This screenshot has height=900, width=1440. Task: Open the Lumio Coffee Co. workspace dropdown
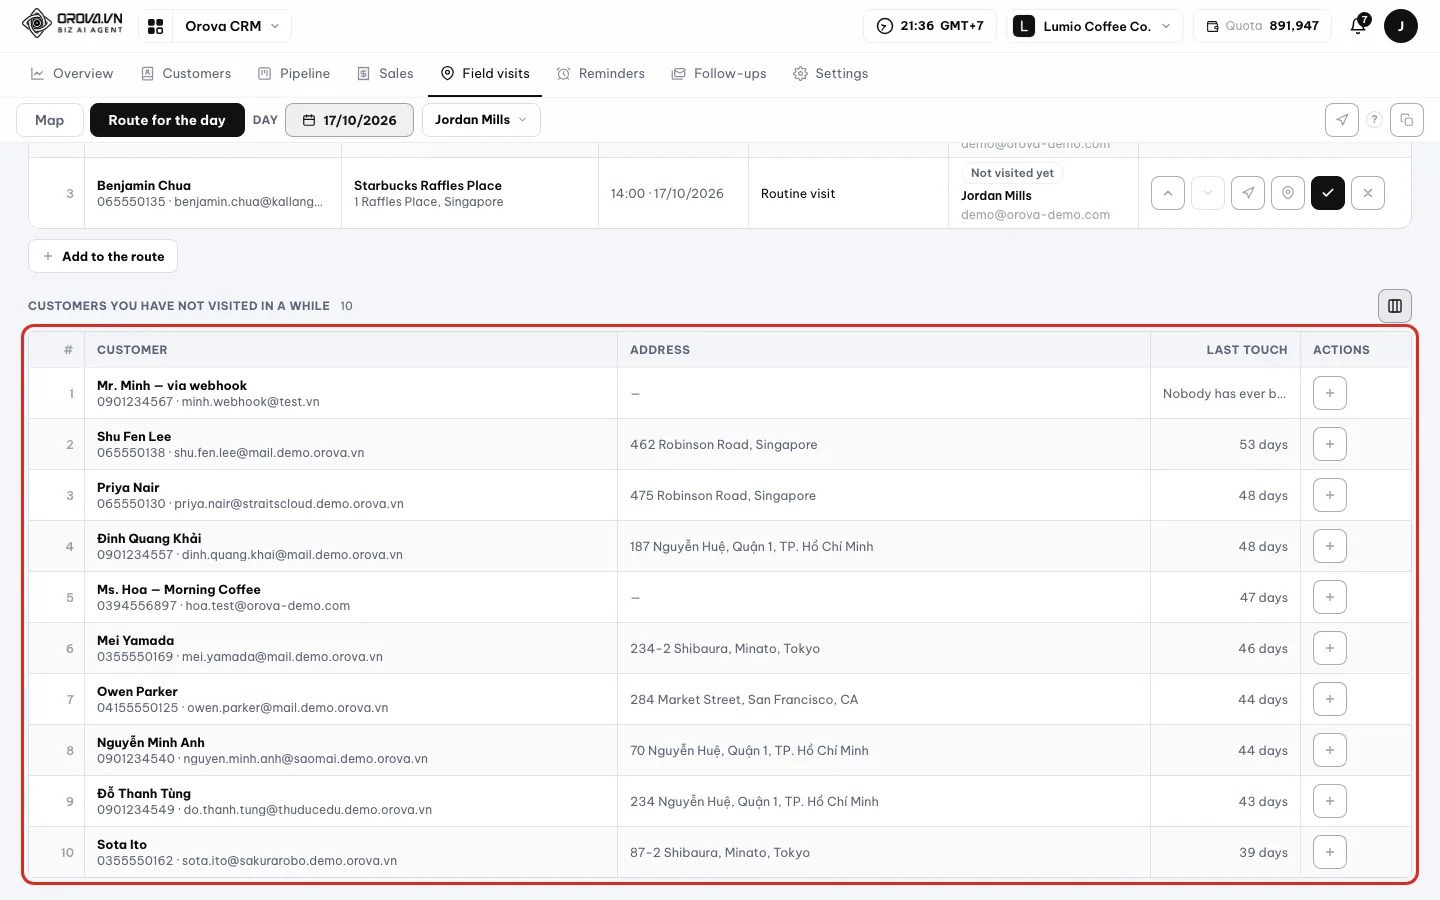[x=1094, y=26]
